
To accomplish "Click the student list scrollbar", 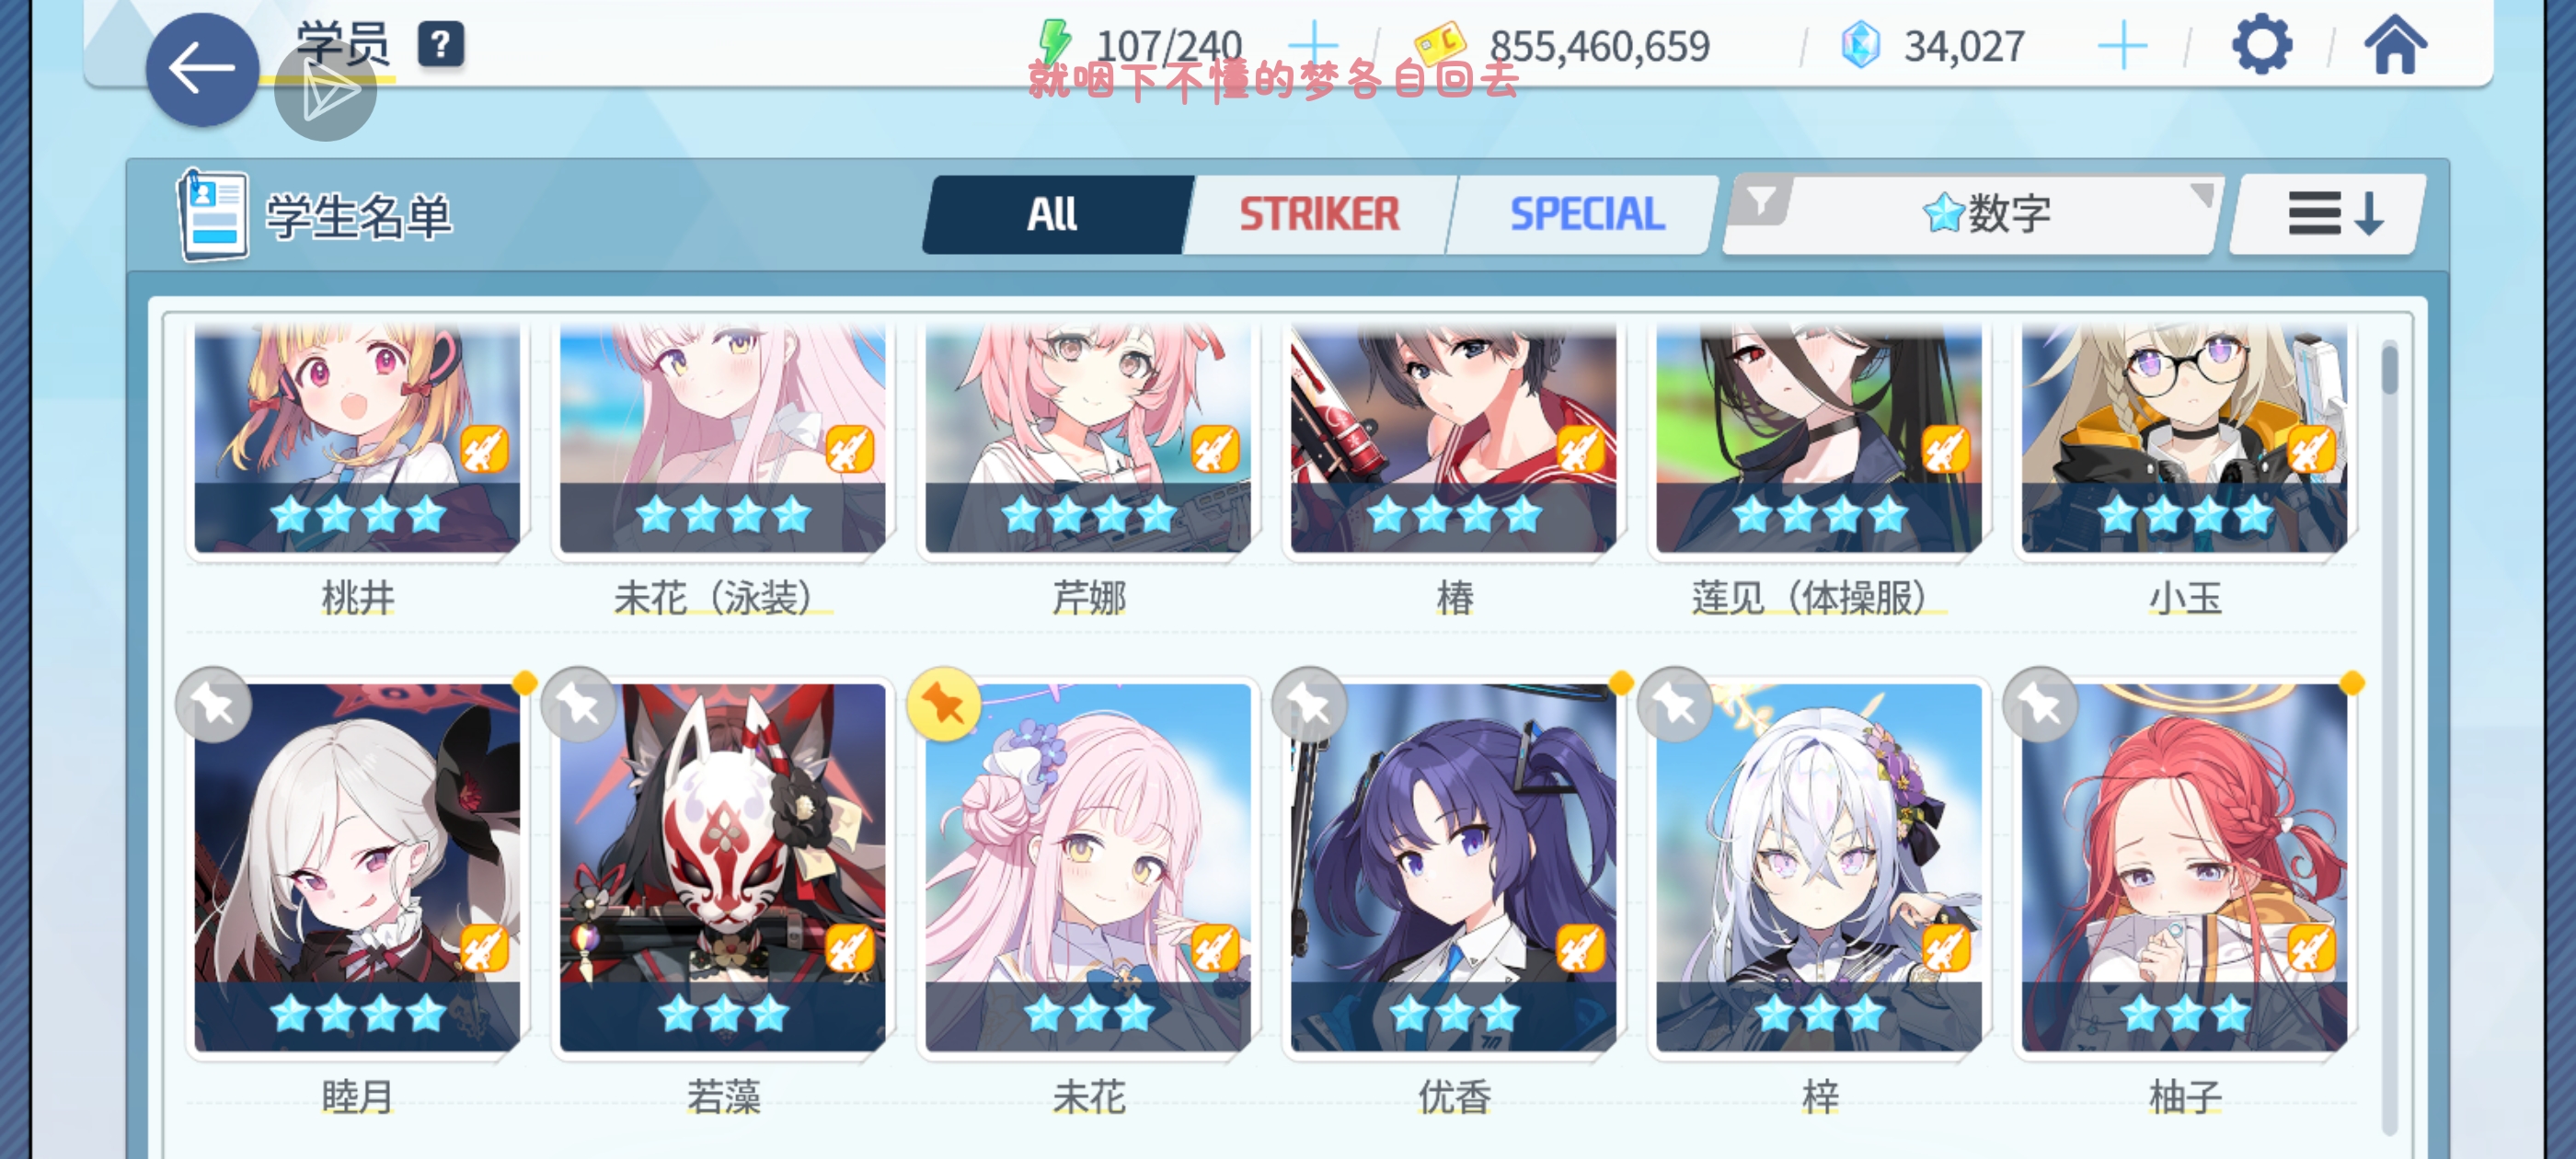I will (x=2390, y=738).
